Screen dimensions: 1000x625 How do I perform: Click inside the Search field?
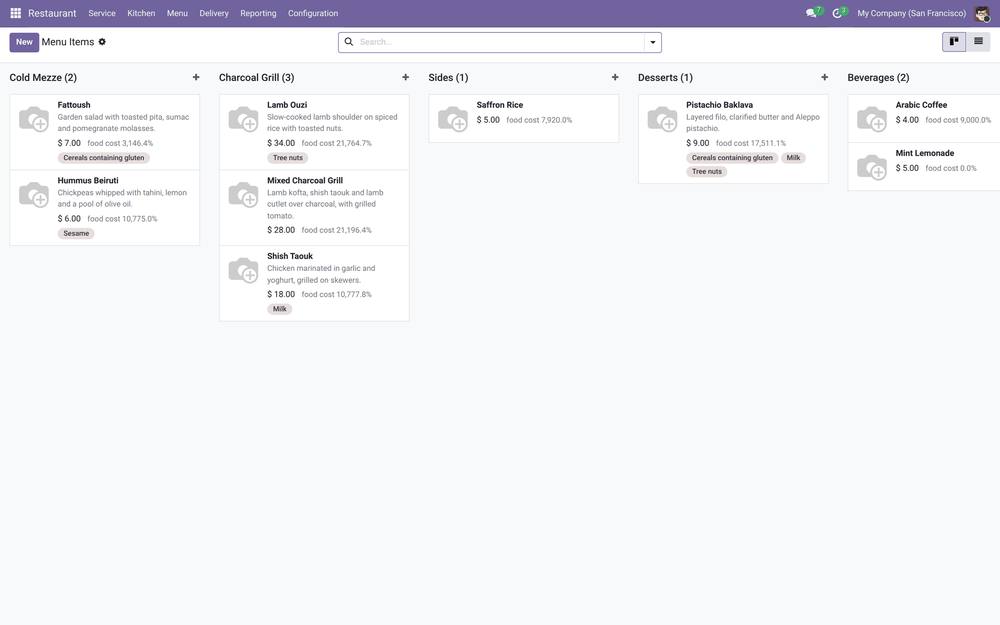click(501, 42)
